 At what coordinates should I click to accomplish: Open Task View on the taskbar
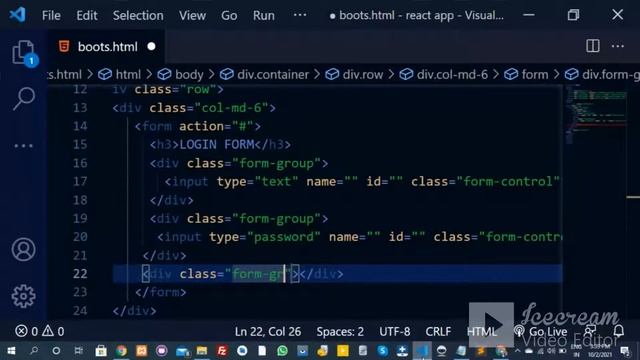tap(78, 351)
